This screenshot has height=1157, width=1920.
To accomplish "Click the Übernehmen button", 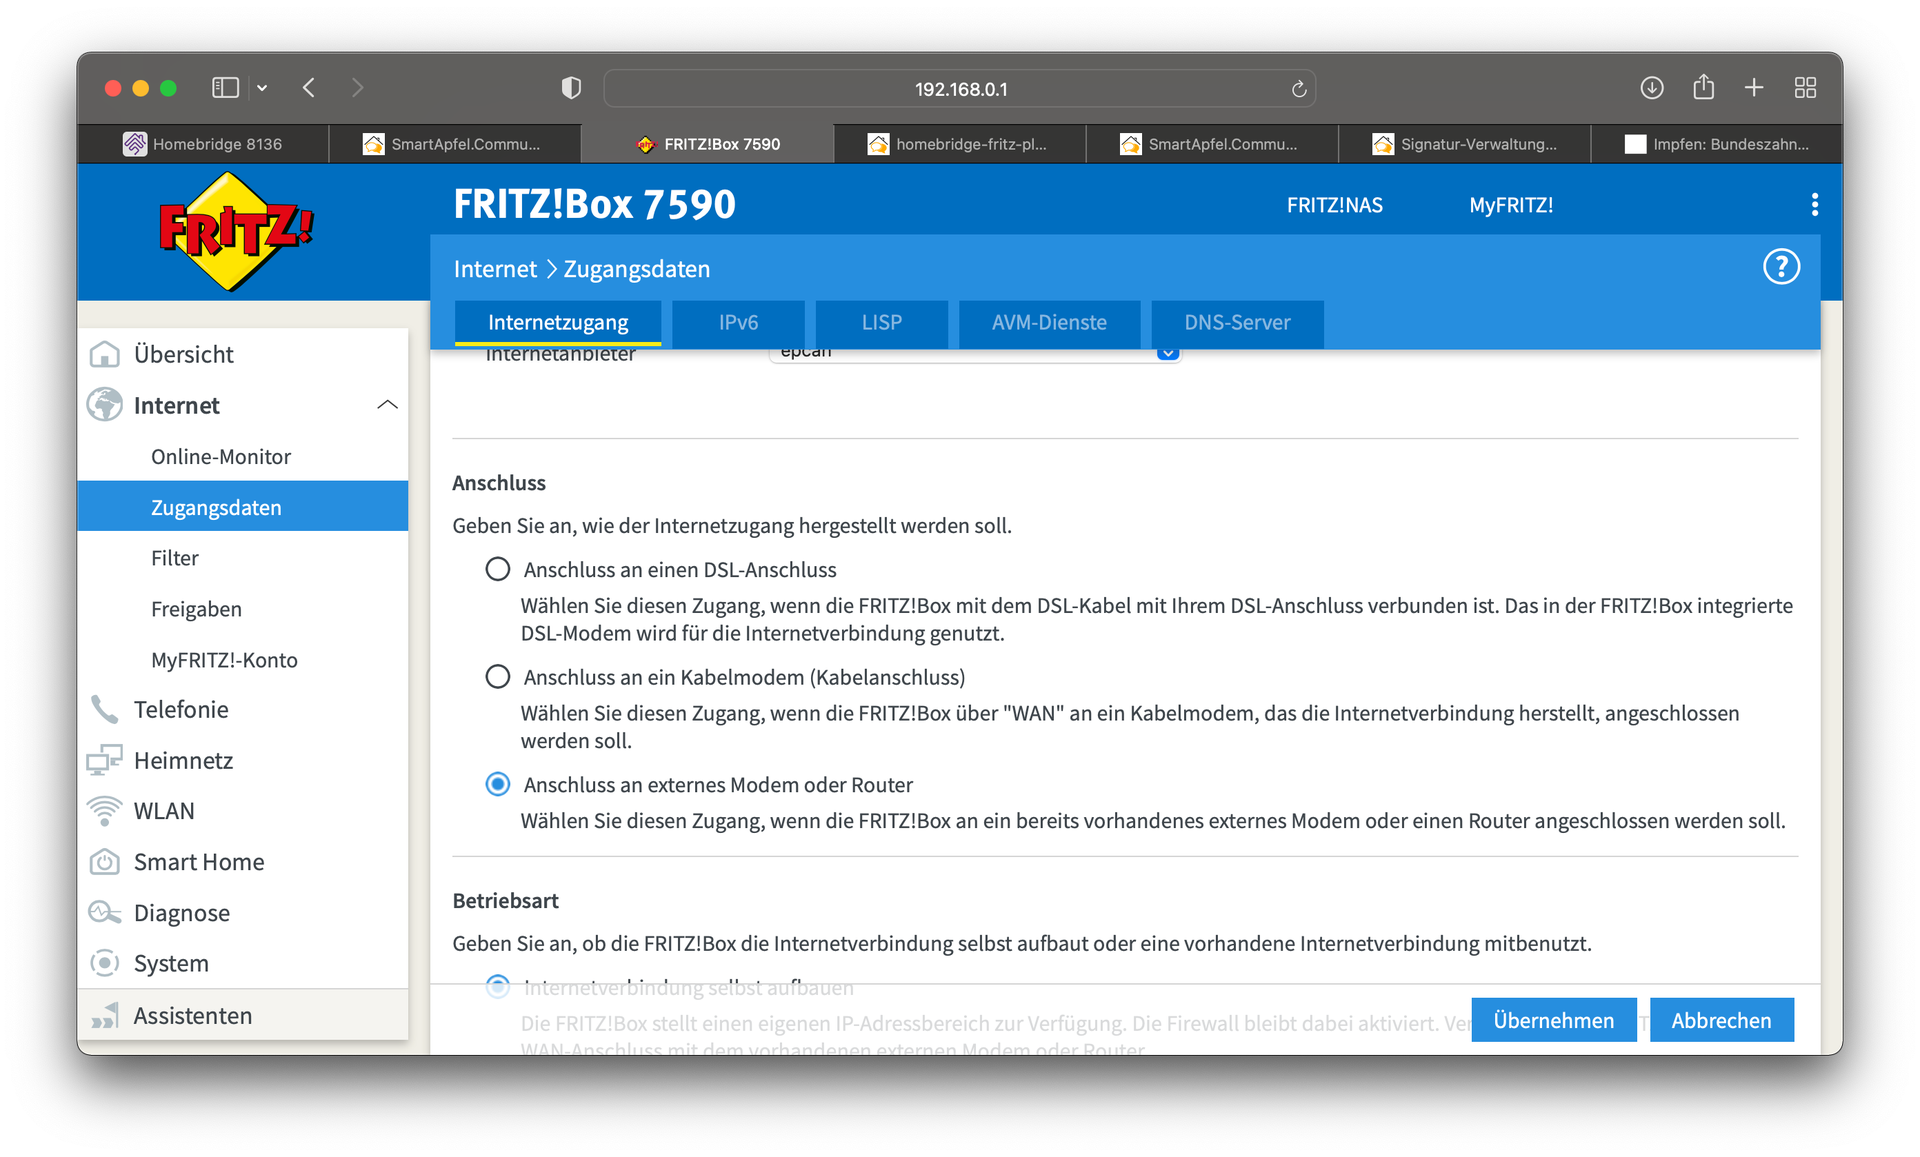I will coord(1553,1020).
